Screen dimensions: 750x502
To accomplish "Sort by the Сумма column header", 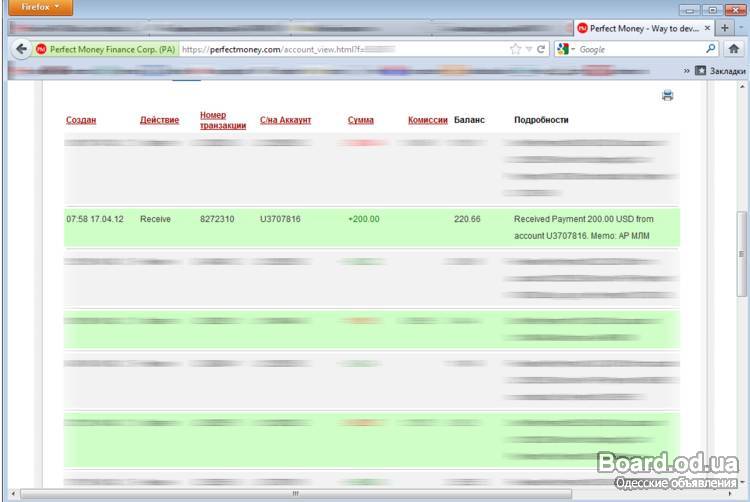I will click(361, 120).
